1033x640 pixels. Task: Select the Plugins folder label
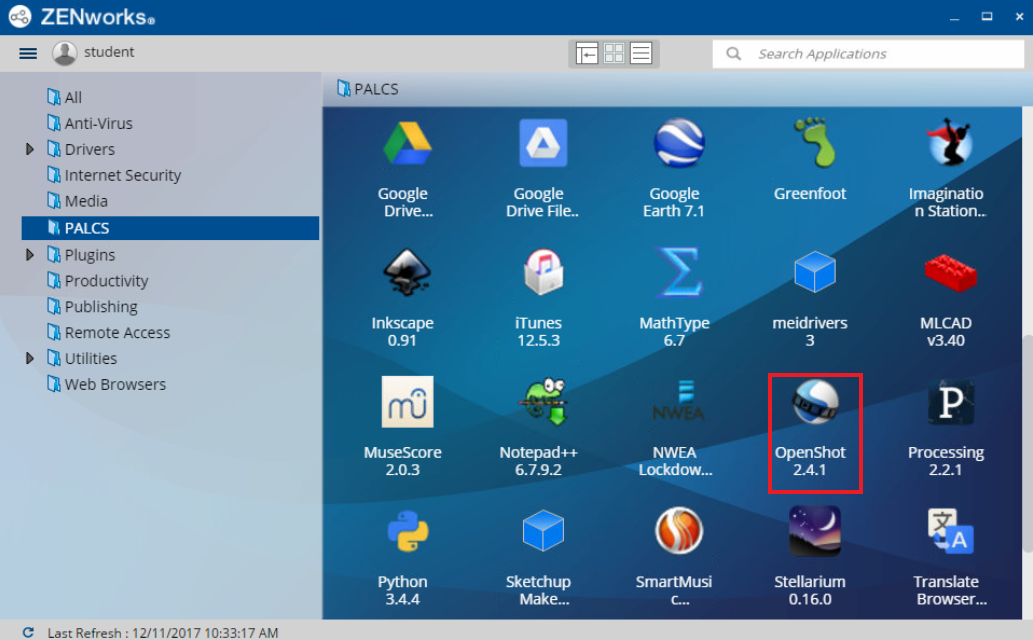(x=90, y=255)
